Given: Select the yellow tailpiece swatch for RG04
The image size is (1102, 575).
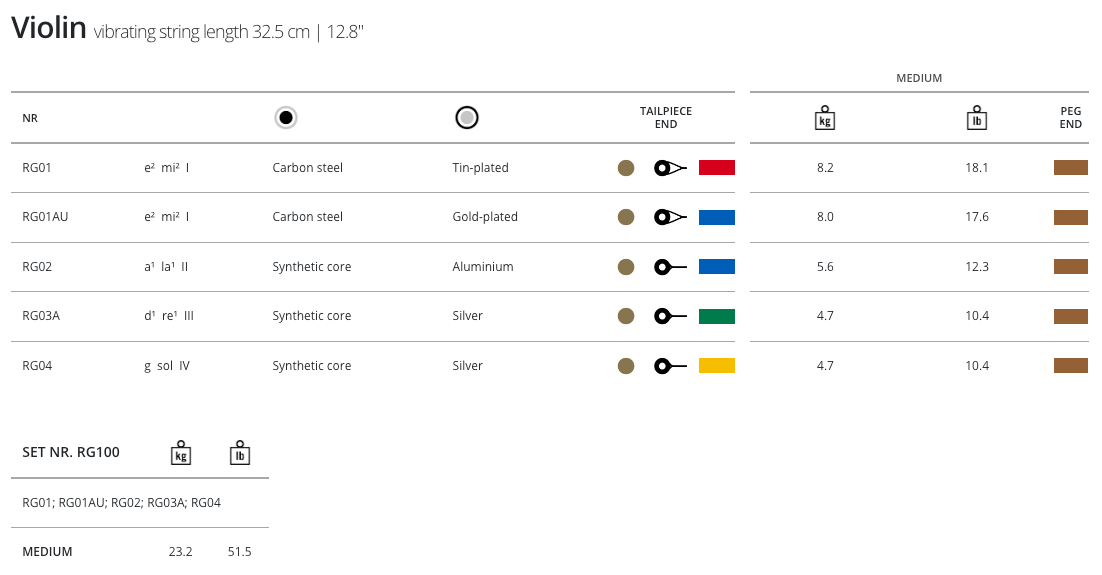Looking at the screenshot, I should tap(717, 366).
